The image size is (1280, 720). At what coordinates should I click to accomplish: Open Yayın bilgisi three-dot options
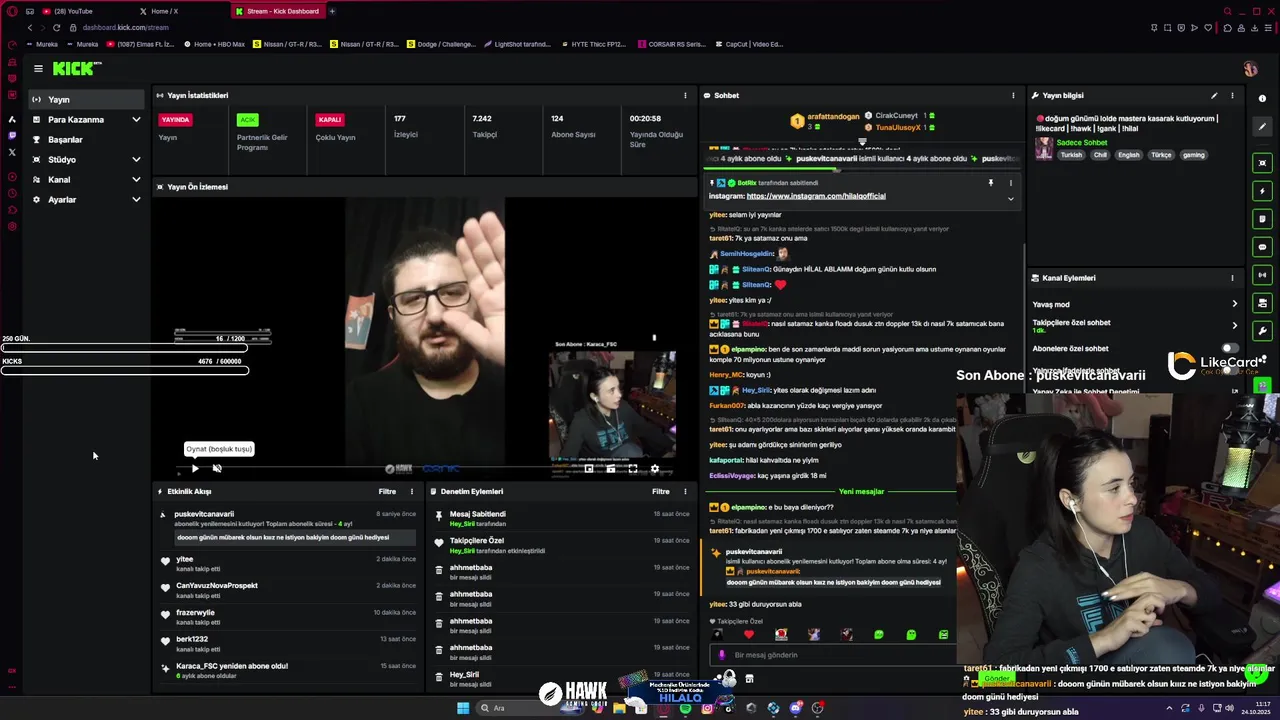(x=1232, y=95)
